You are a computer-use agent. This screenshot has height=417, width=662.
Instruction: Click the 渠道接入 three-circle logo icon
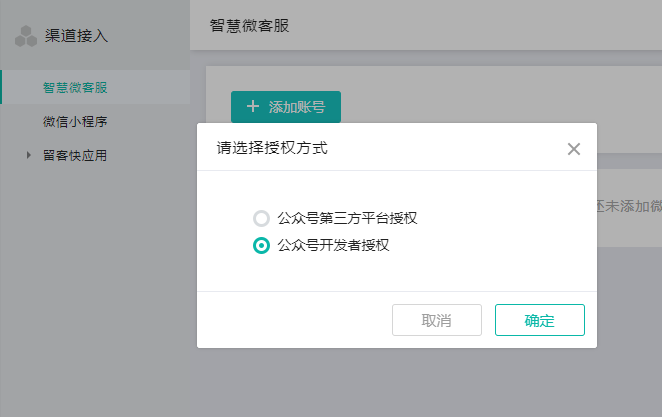(x=25, y=36)
